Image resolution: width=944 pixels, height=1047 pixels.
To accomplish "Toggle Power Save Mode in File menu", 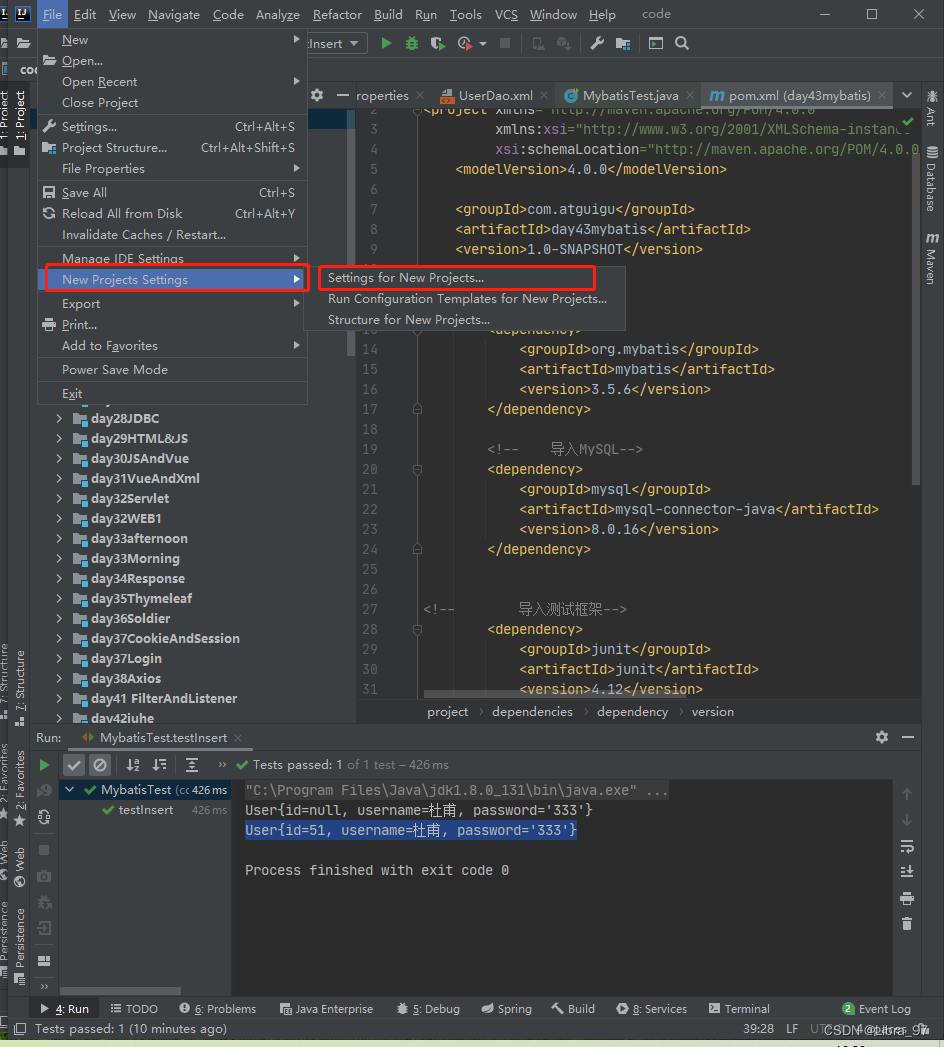I will [x=172, y=369].
